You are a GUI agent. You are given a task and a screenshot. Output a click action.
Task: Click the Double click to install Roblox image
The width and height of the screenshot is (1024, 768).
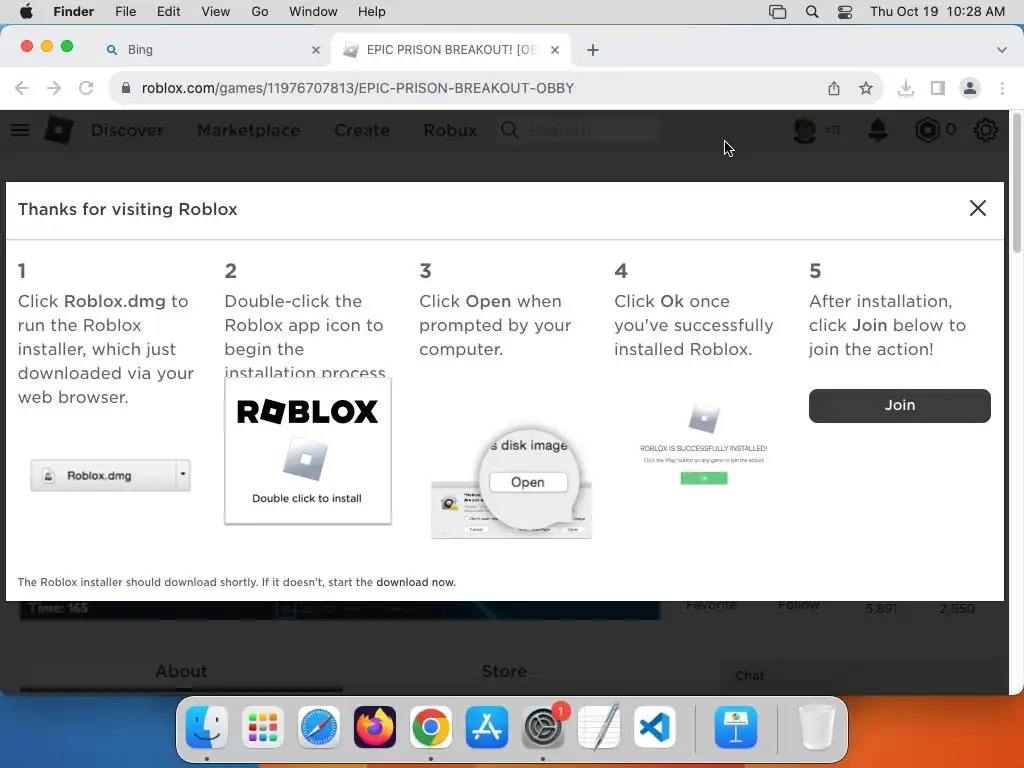coord(308,451)
